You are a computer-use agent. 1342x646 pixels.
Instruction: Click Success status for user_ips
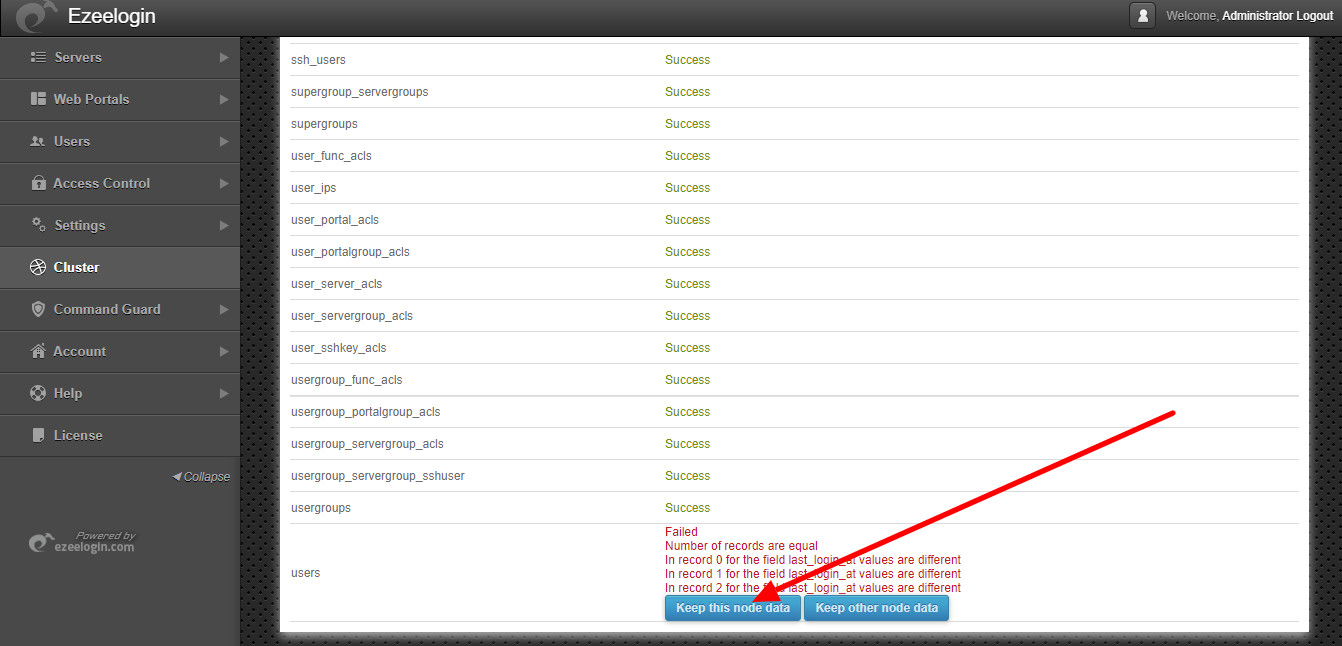coord(688,188)
